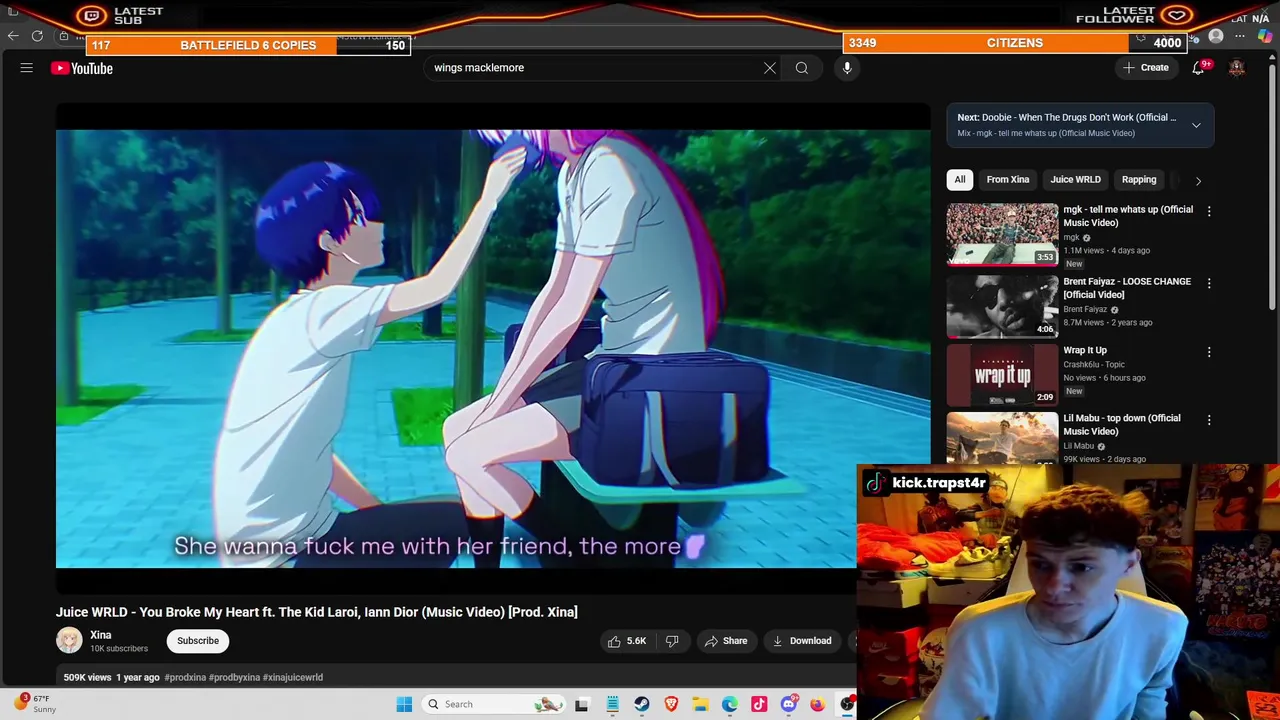This screenshot has width=1280, height=720.
Task: Open browser three-dot menu
Action: point(1240,37)
